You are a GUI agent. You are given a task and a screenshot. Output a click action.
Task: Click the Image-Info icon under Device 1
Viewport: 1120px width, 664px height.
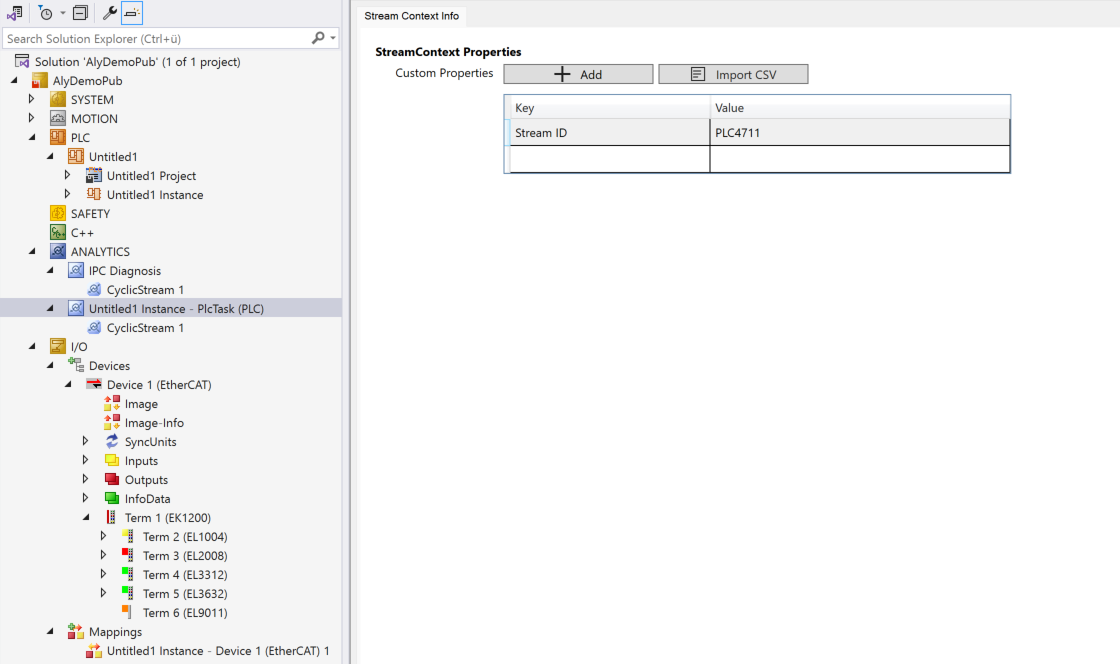click(112, 422)
